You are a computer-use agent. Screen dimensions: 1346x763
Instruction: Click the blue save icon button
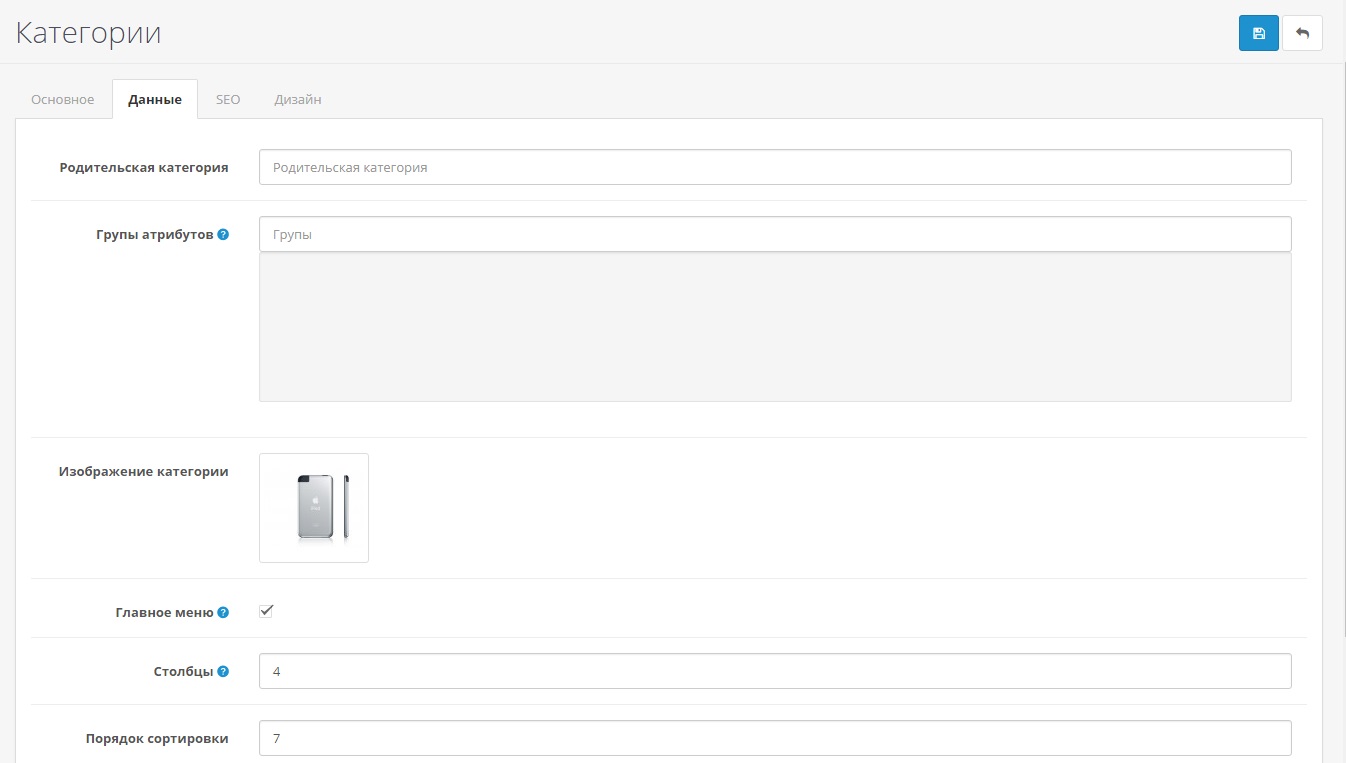pos(1258,33)
